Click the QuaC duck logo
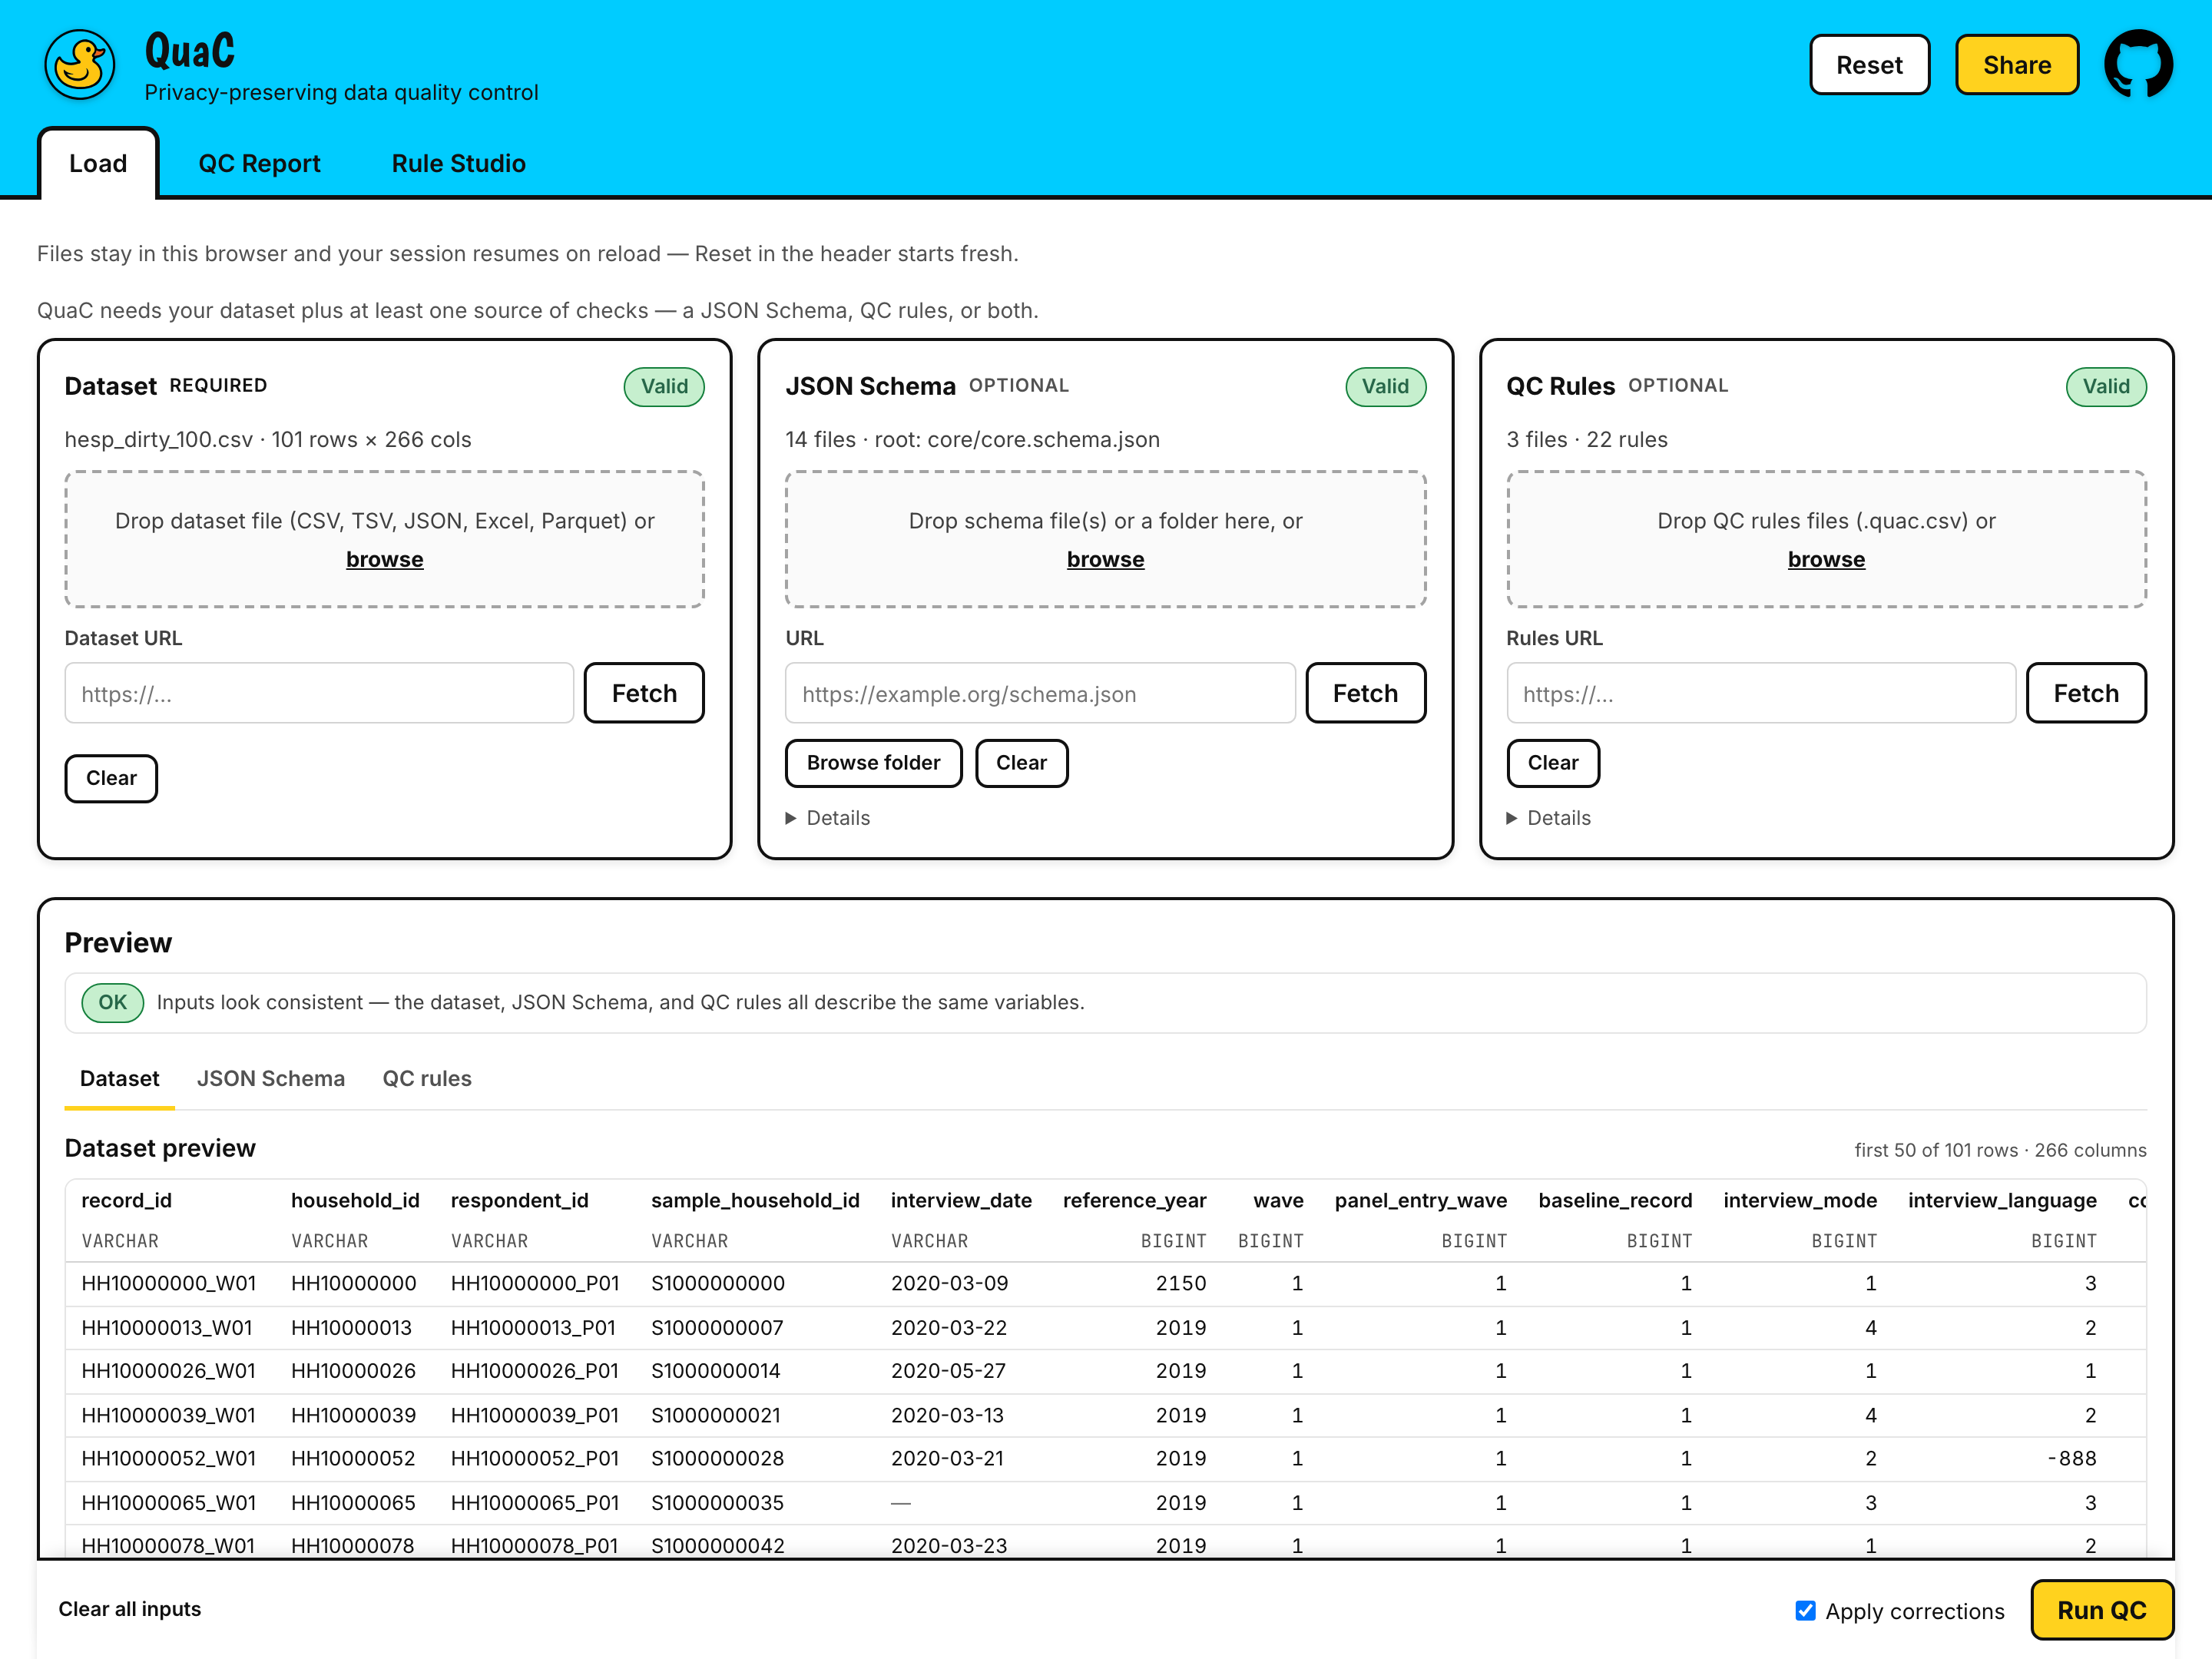2212x1659 pixels. click(x=80, y=65)
